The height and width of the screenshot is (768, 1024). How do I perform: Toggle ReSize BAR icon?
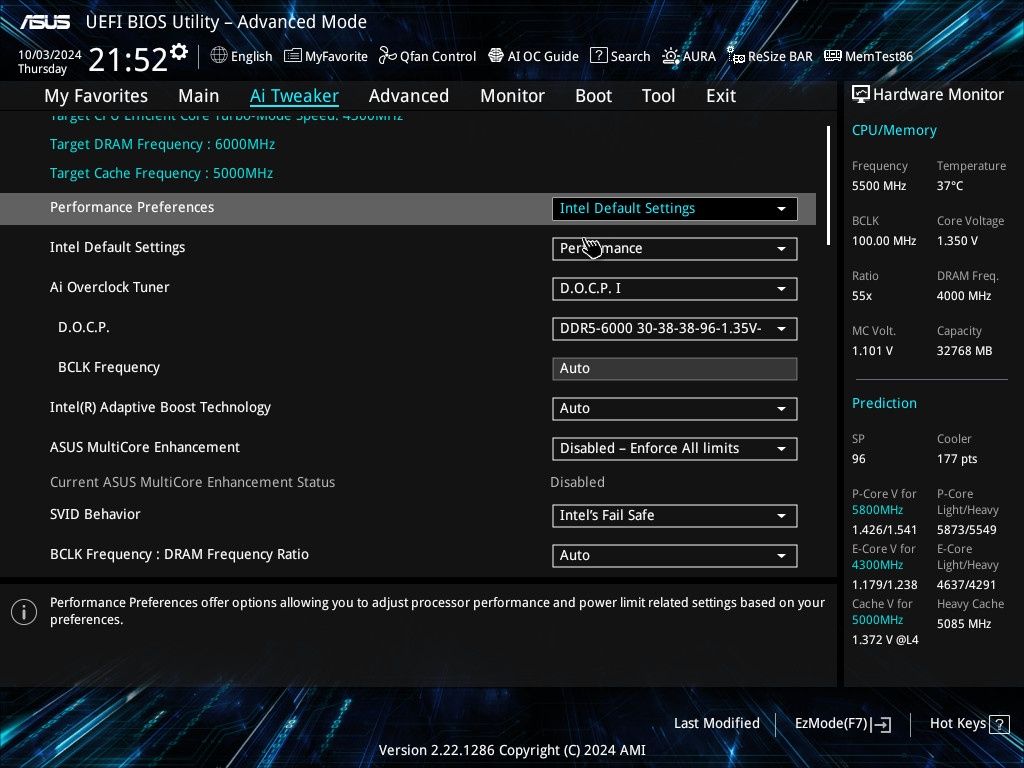coord(736,56)
